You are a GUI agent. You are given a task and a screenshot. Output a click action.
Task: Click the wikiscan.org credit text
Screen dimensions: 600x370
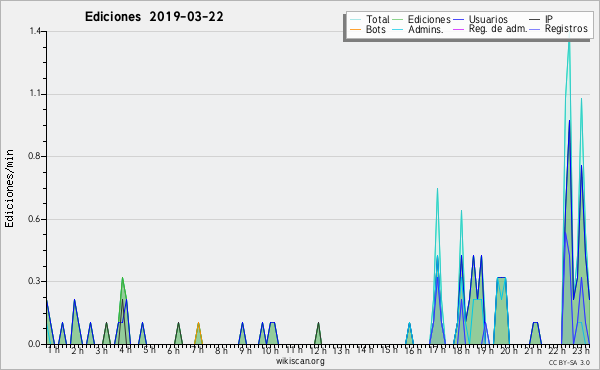coord(300,361)
